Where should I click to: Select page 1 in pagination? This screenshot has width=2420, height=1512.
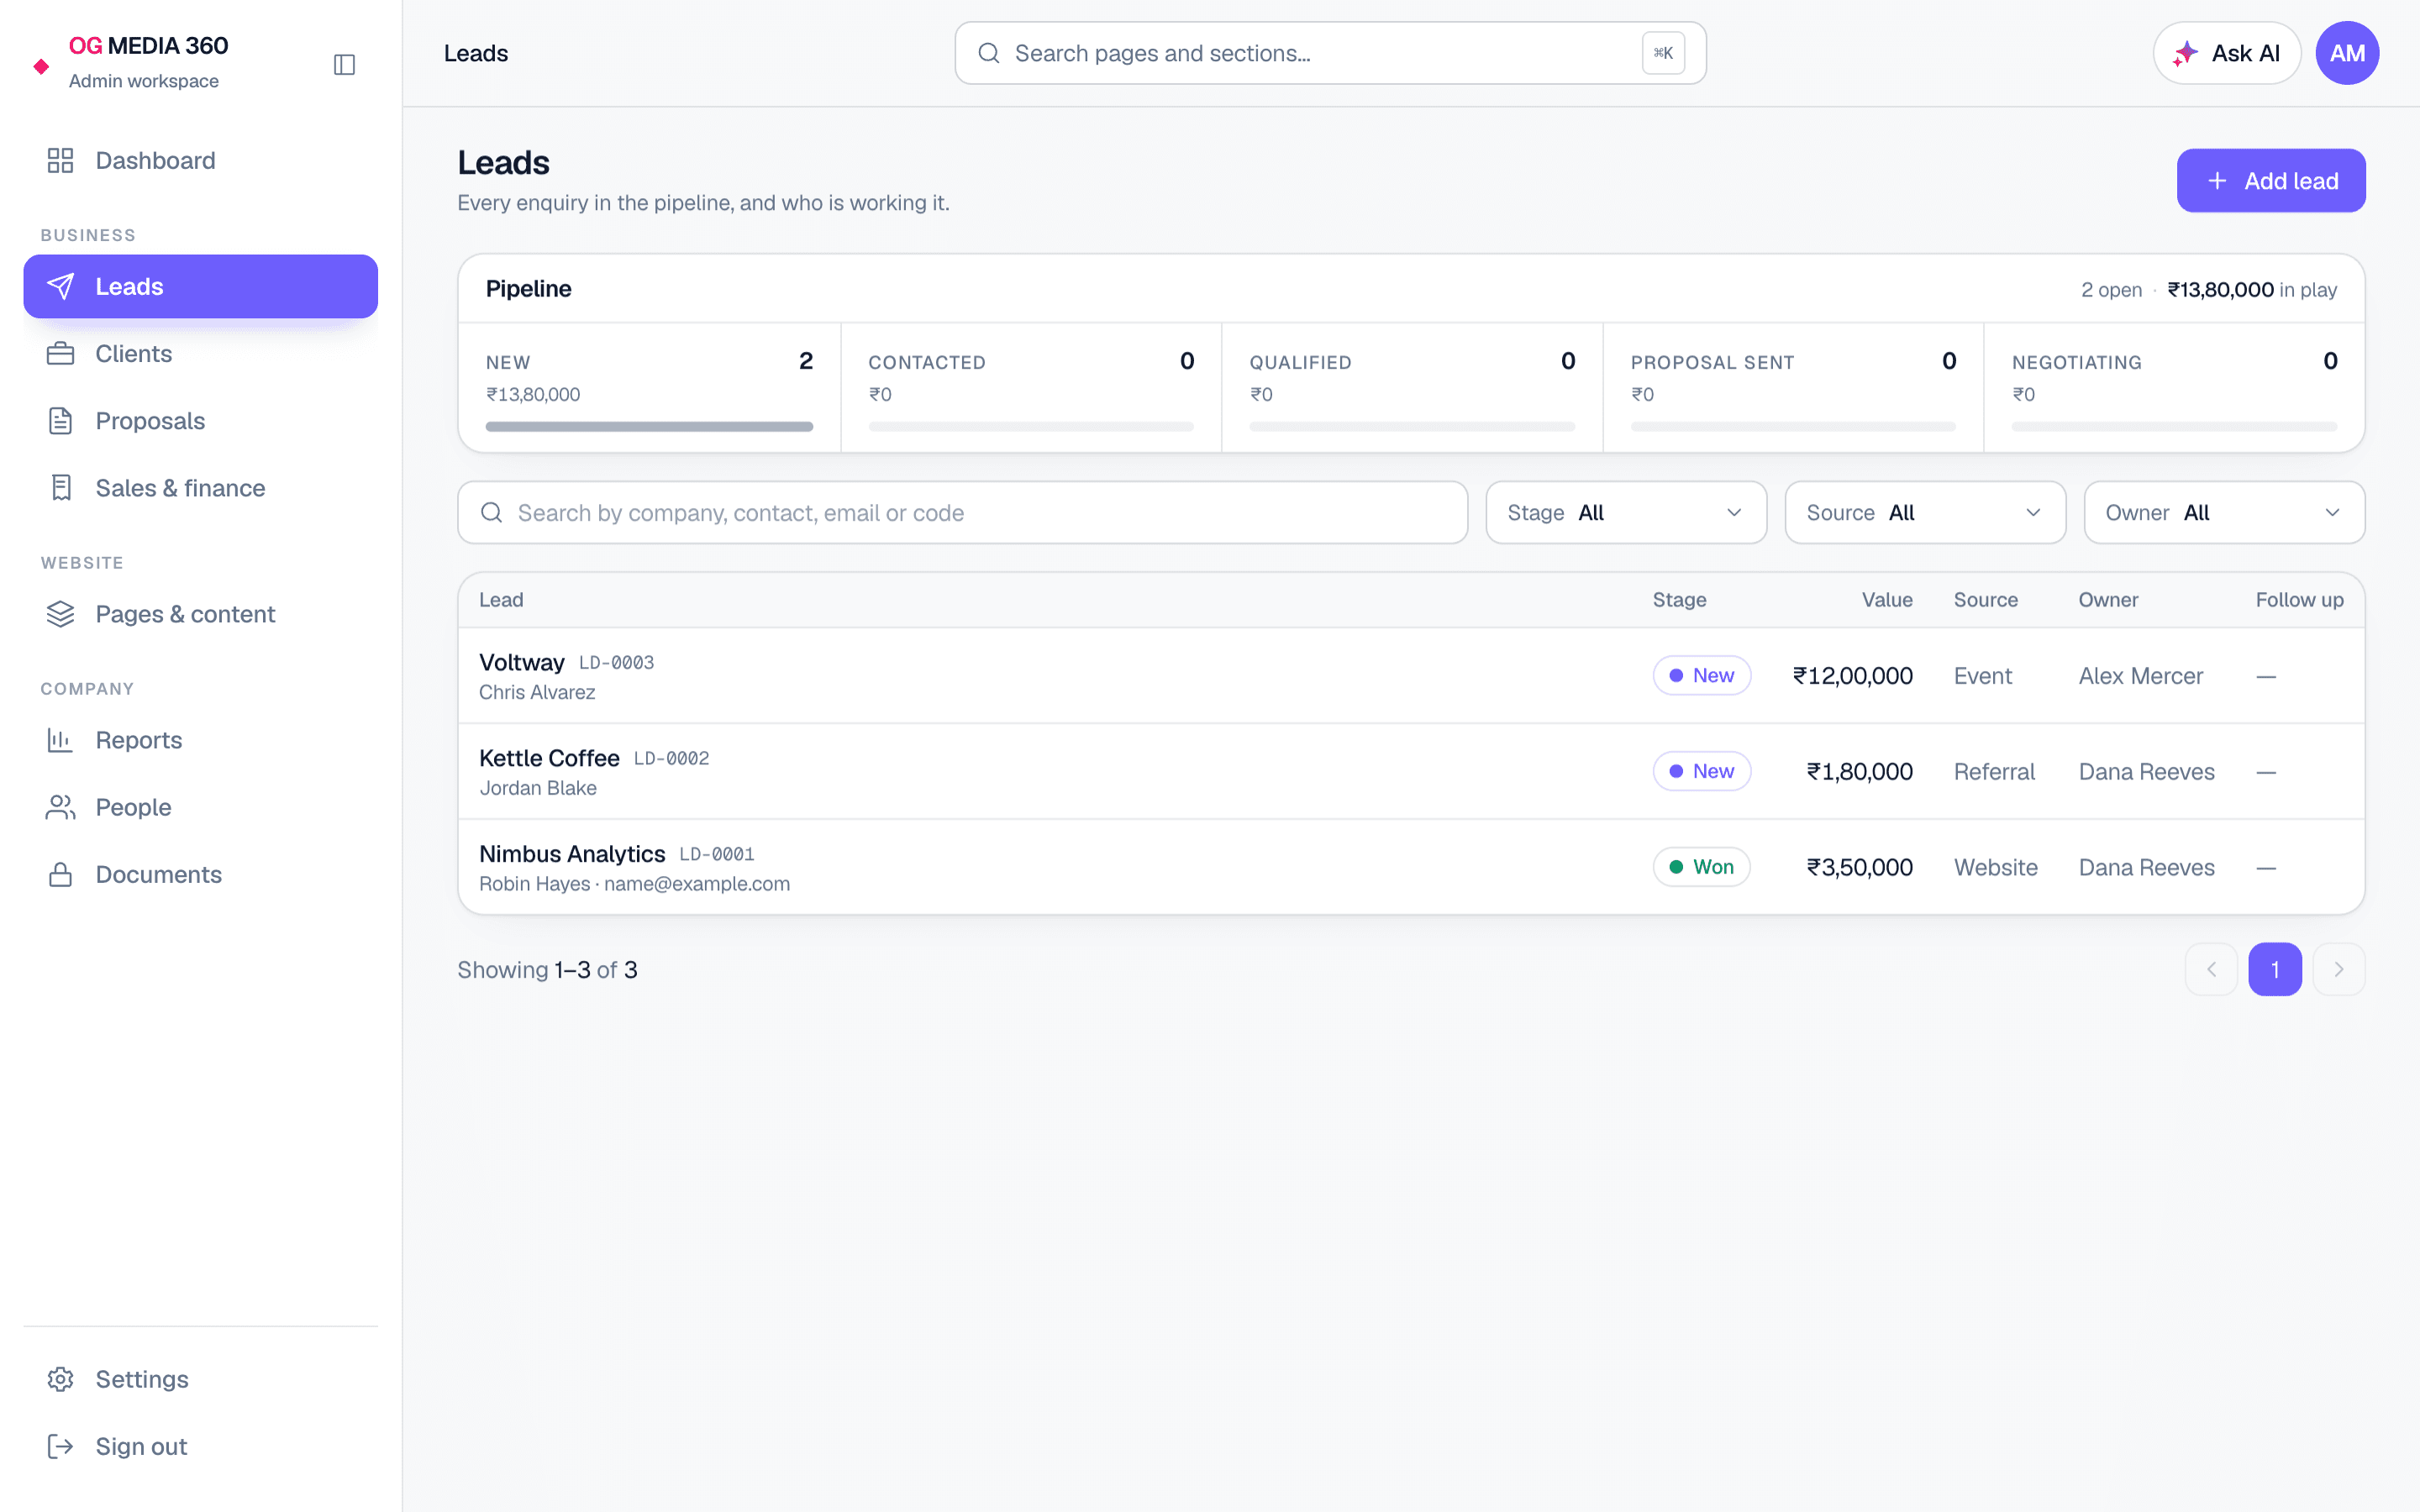click(x=2275, y=969)
